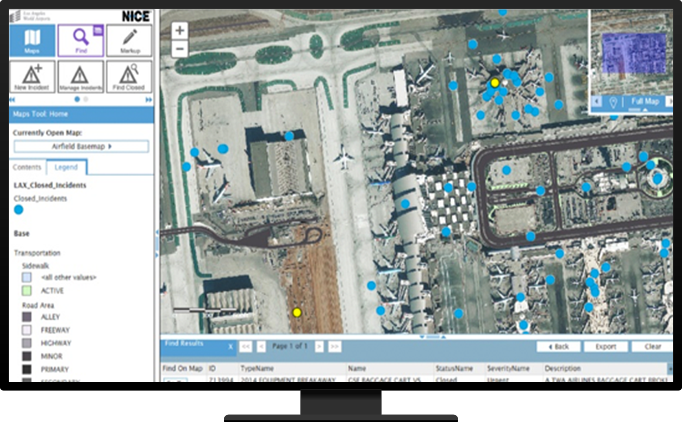Open the Maps tool
The height and width of the screenshot is (422, 682).
pos(33,40)
